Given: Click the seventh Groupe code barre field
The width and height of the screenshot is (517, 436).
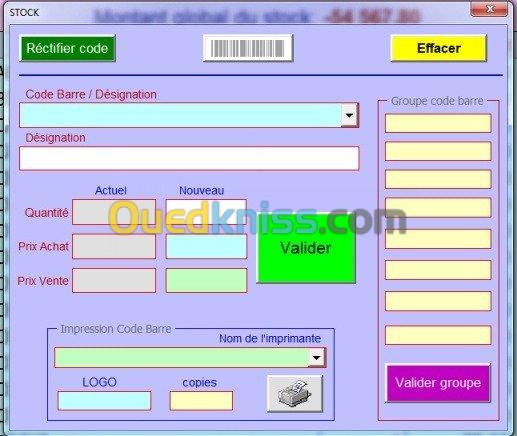Looking at the screenshot, I should click(x=438, y=301).
